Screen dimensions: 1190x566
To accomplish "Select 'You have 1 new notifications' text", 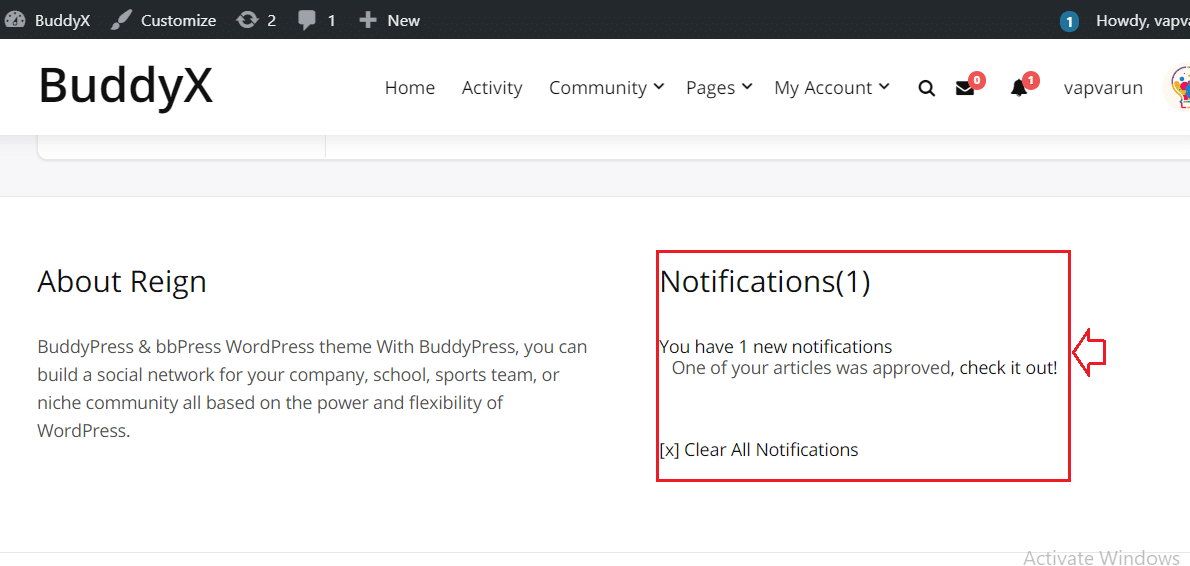I will (776, 347).
